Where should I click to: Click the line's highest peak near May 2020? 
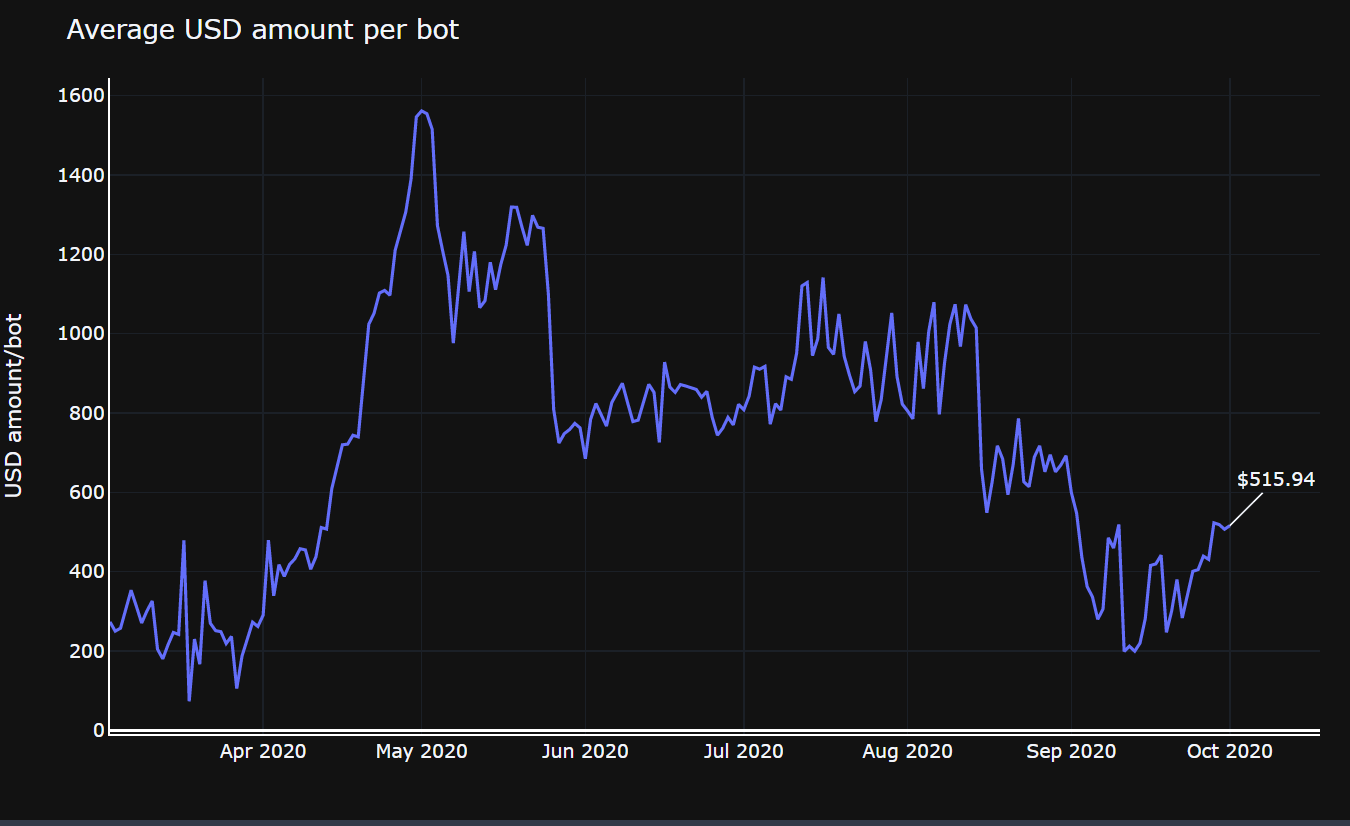[422, 111]
